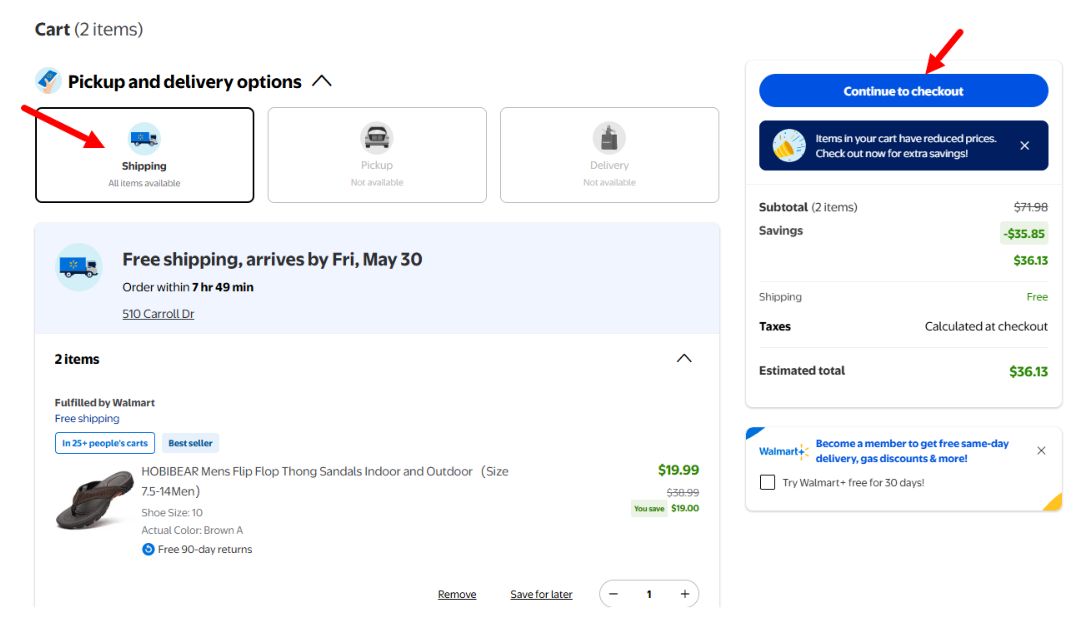Click Continue to checkout button
Image resolution: width=1088 pixels, height=618 pixels.
click(903, 91)
